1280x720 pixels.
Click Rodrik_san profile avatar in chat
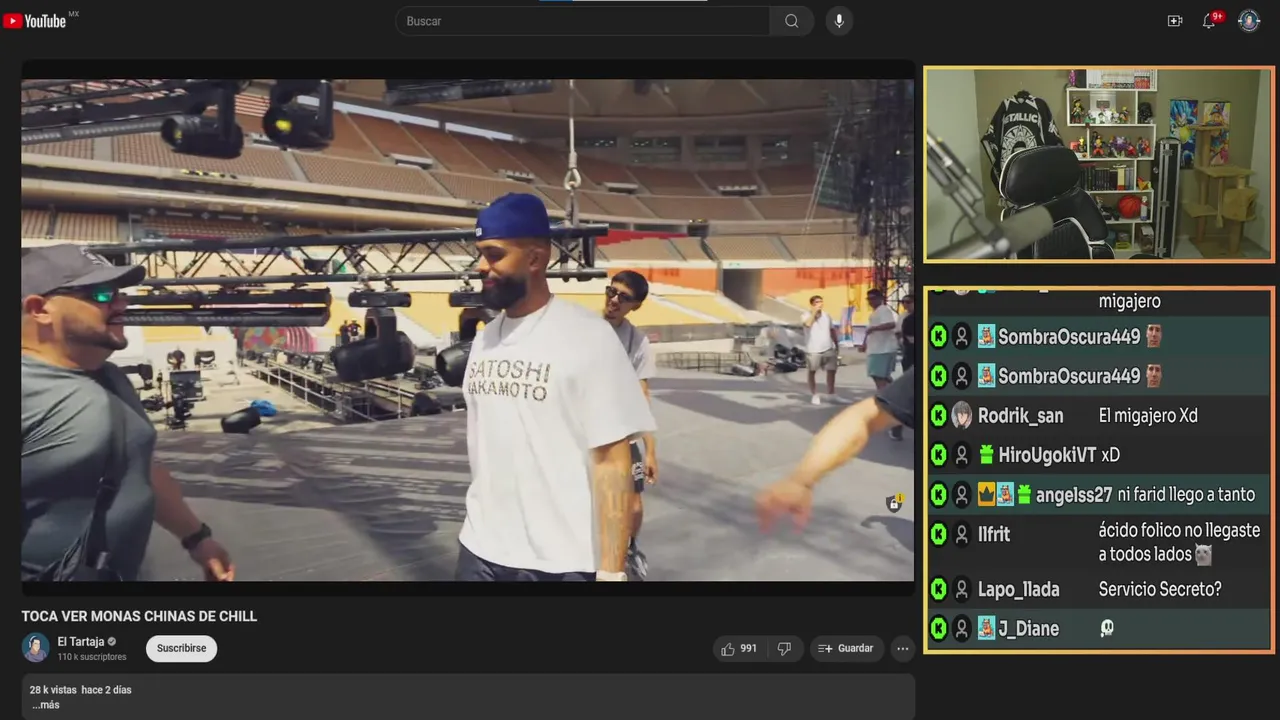[961, 416]
